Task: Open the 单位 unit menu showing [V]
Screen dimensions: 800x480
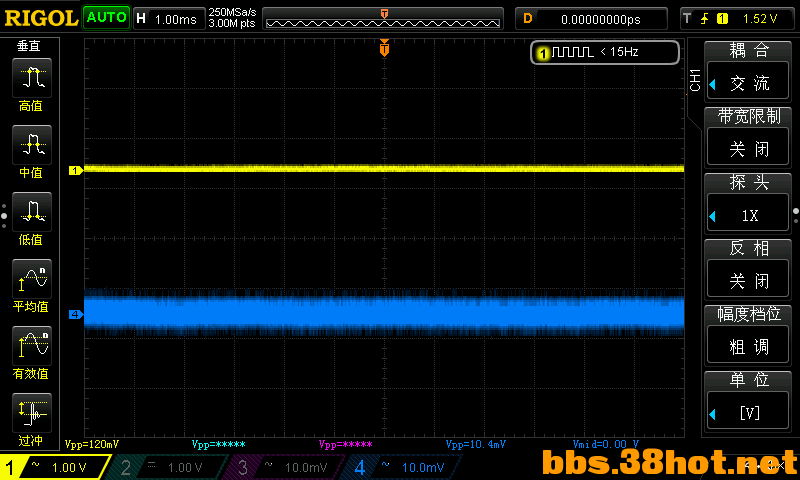Action: point(748,400)
